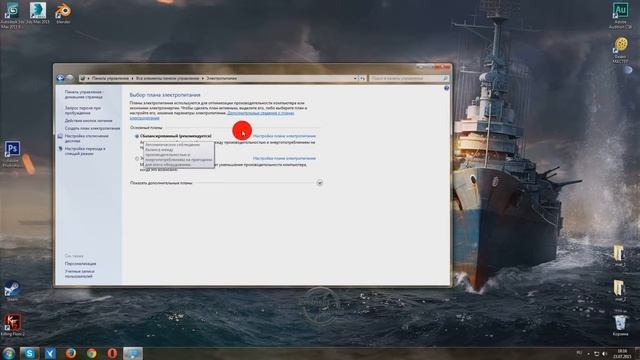The image size is (640, 360).
Task: Open plan settings link for Сбалансированный
Action: point(284,136)
